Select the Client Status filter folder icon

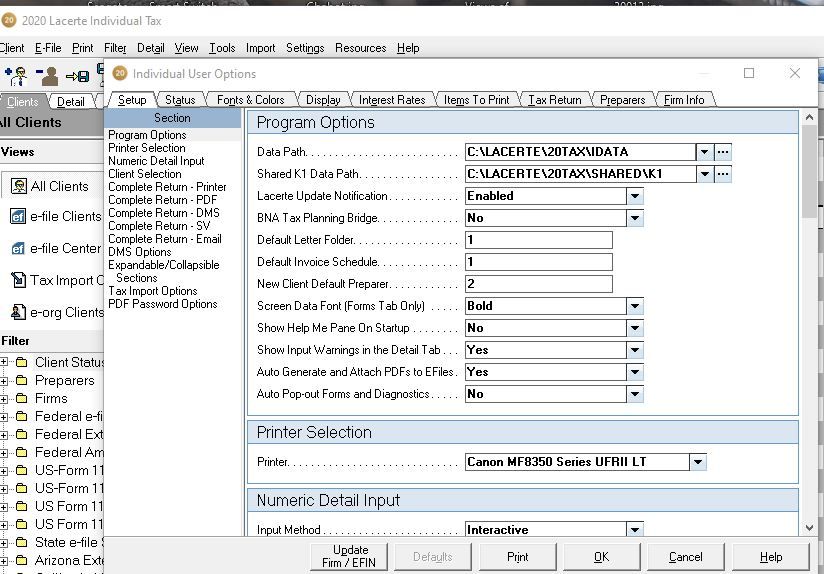tap(22, 362)
